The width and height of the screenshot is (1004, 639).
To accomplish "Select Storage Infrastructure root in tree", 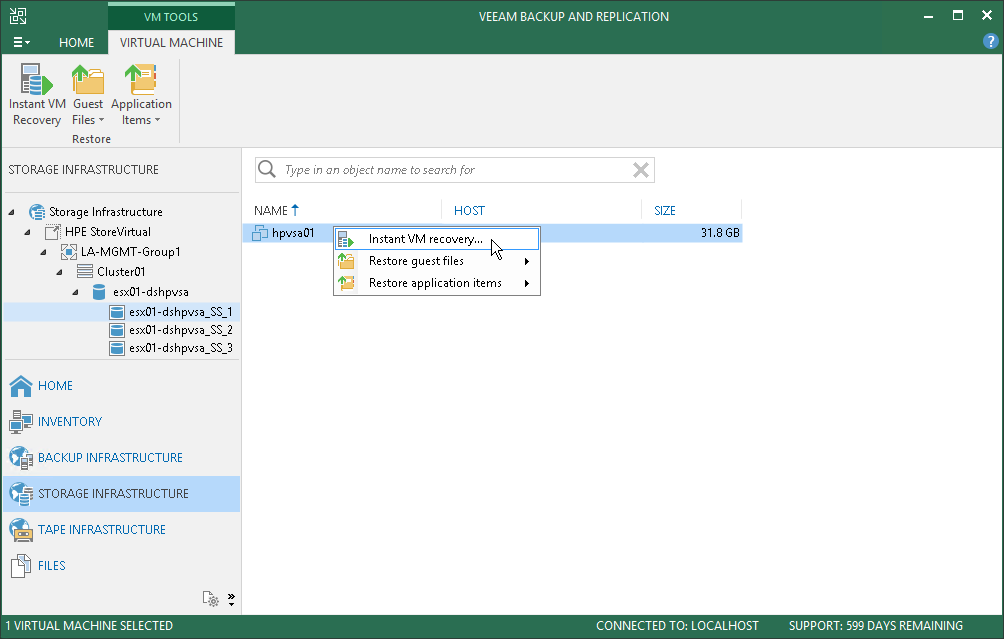I will tap(106, 212).
